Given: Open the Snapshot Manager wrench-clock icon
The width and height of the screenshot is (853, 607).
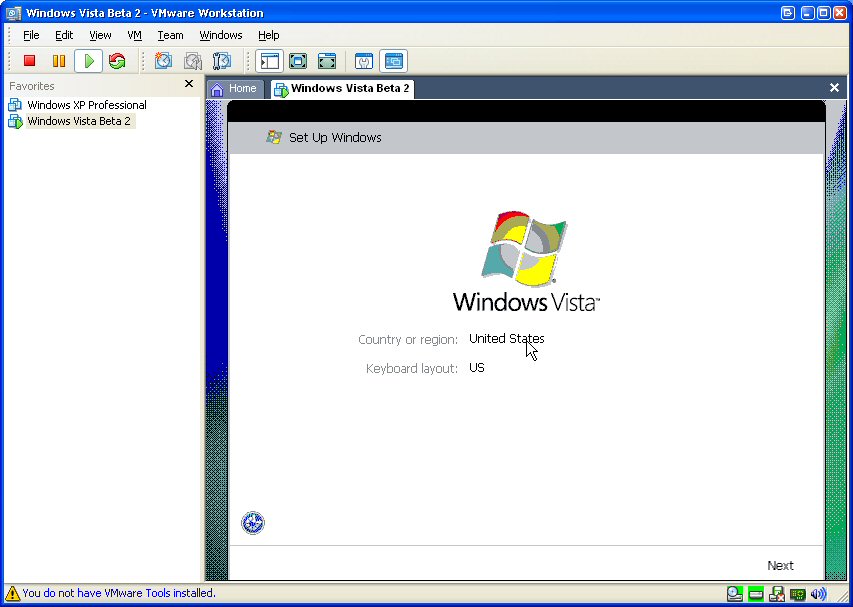Looking at the screenshot, I should (221, 61).
